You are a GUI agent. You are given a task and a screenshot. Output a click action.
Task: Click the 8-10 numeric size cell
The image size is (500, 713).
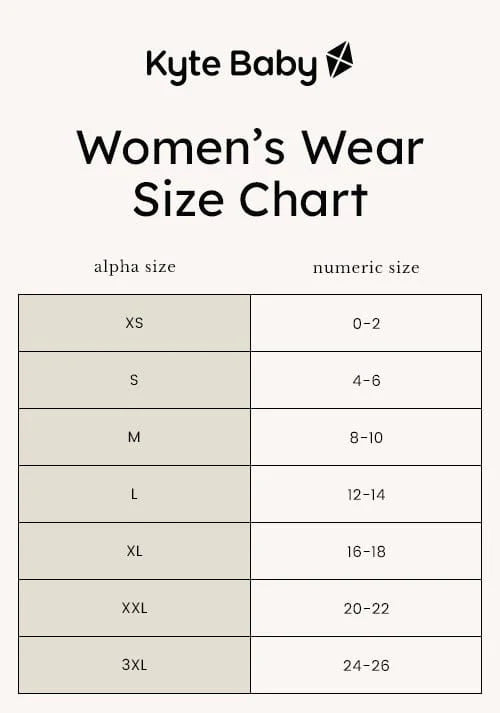[366, 437]
